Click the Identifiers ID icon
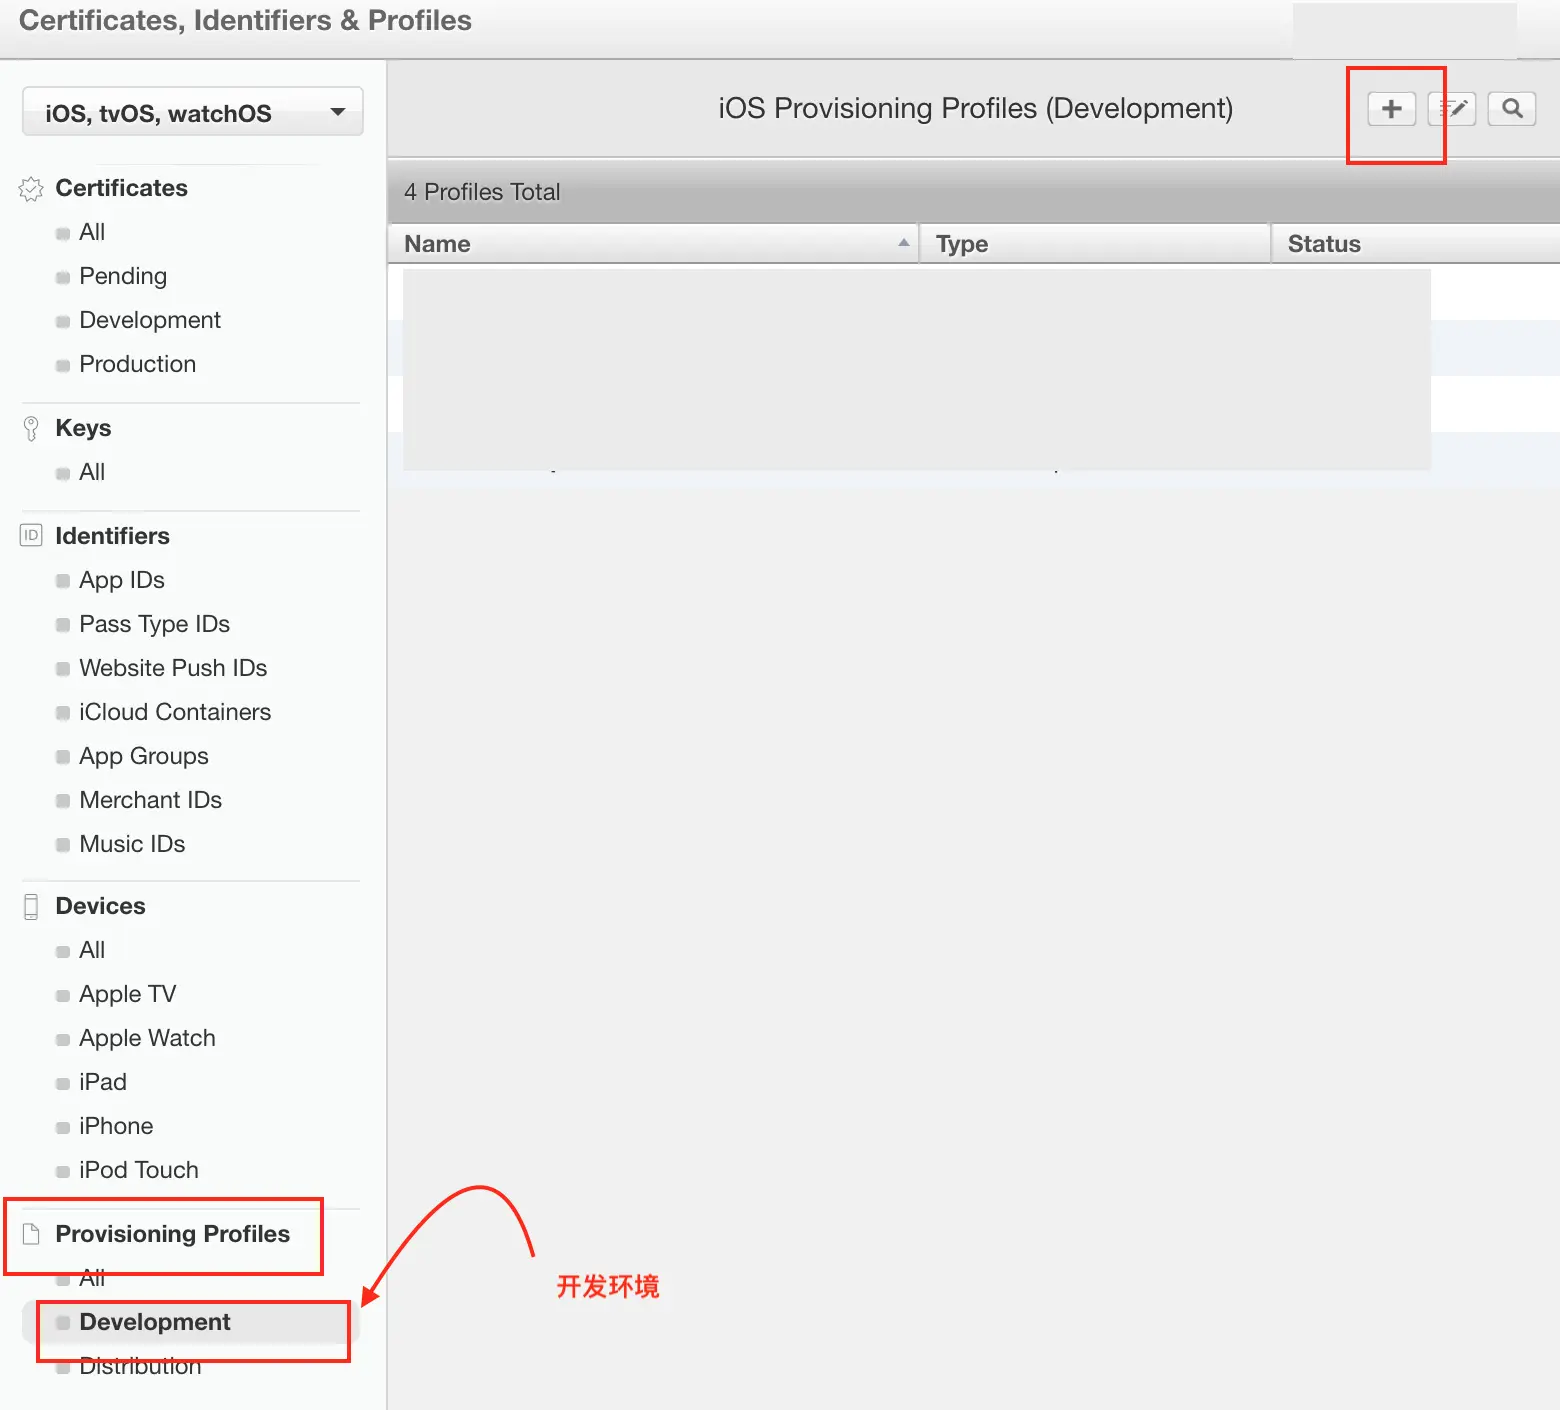The width and height of the screenshot is (1560, 1410). coord(31,535)
